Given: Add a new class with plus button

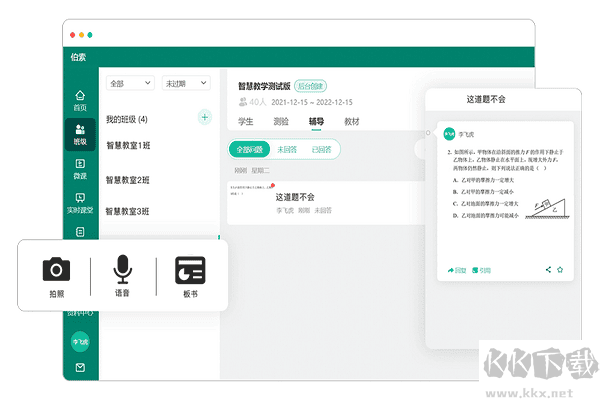Looking at the screenshot, I should point(205,117).
